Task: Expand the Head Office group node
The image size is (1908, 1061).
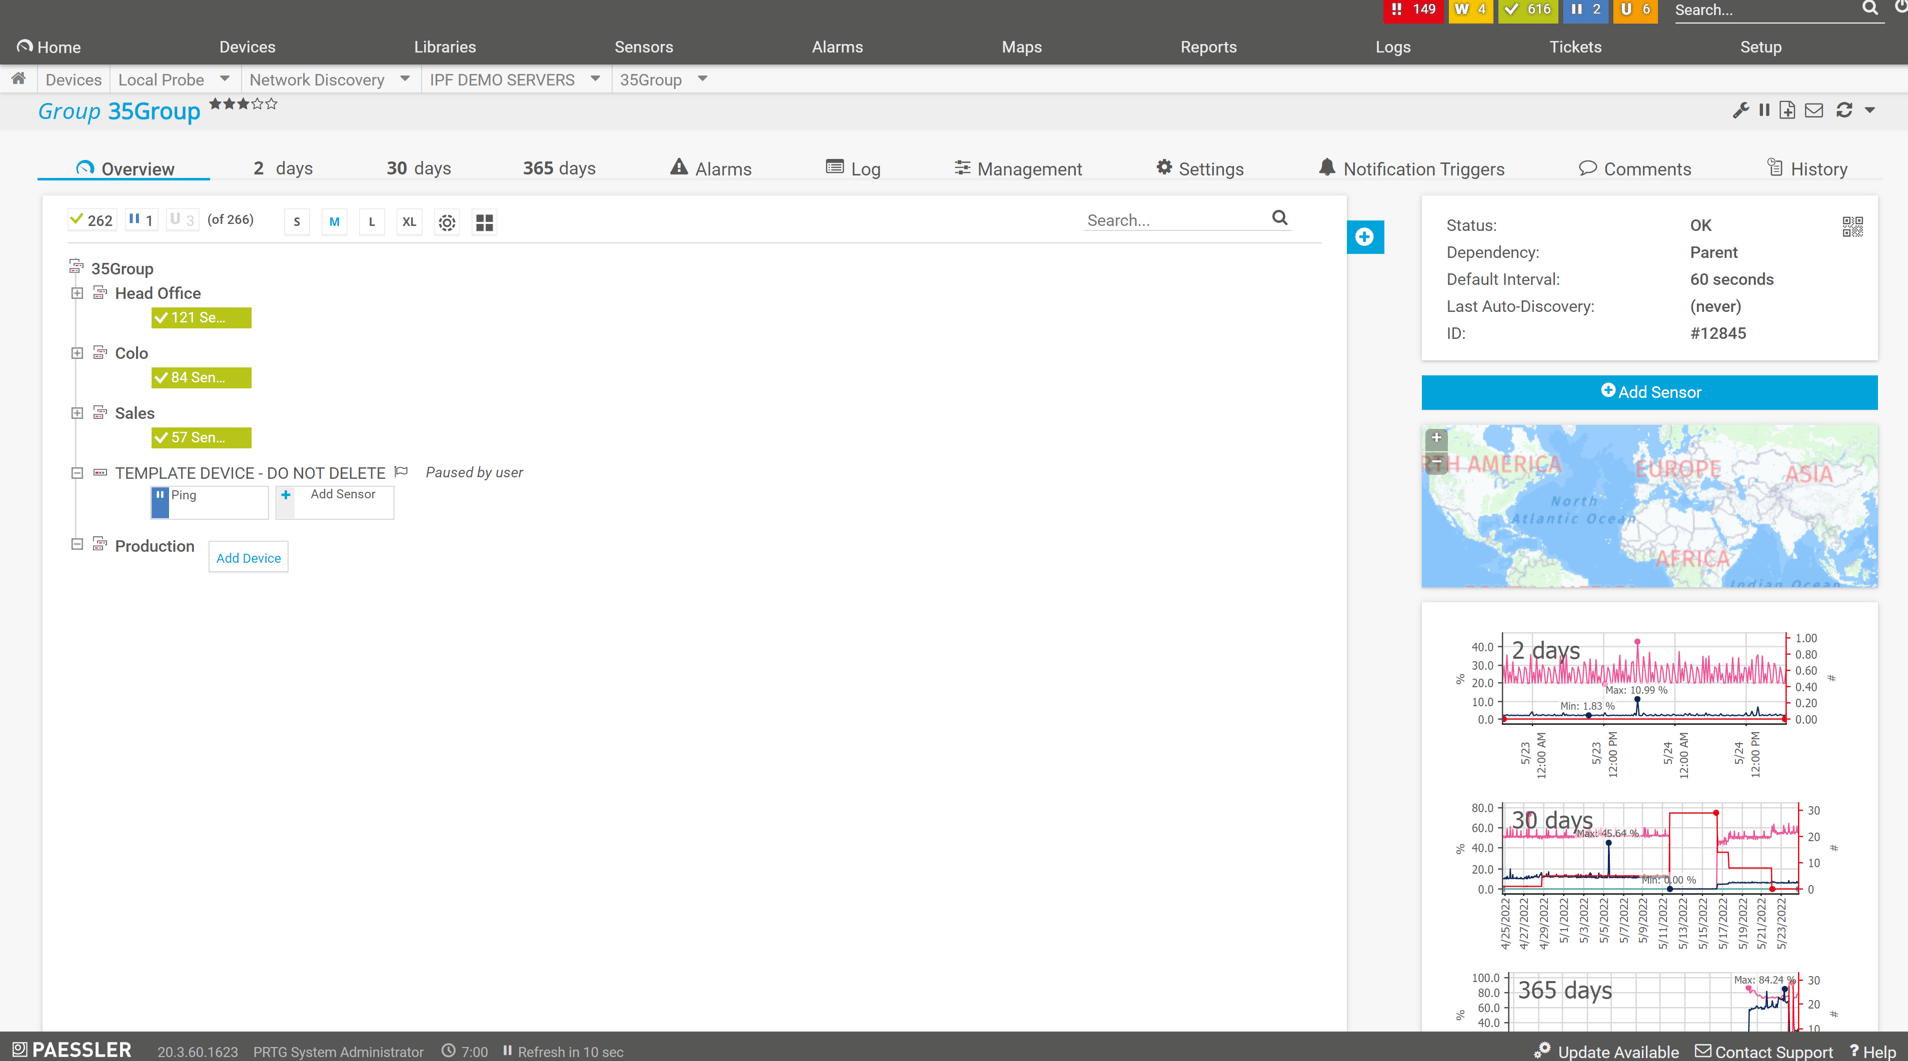Action: [x=77, y=293]
